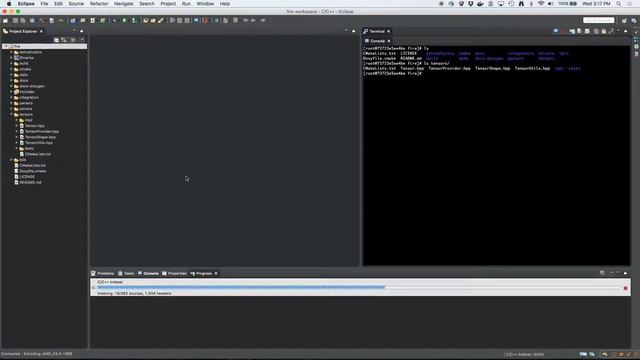This screenshot has height=360, width=640.
Task: Select LICENSE file in Project Explorer
Action: coord(27,177)
